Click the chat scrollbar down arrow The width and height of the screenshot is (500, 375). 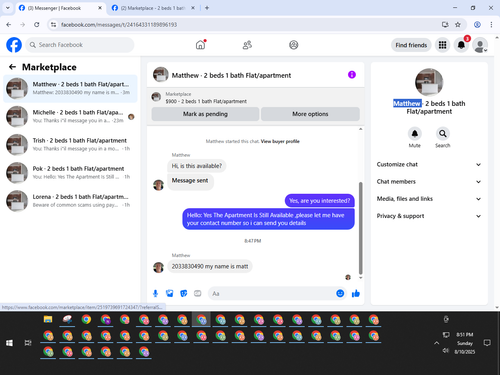click(360, 277)
